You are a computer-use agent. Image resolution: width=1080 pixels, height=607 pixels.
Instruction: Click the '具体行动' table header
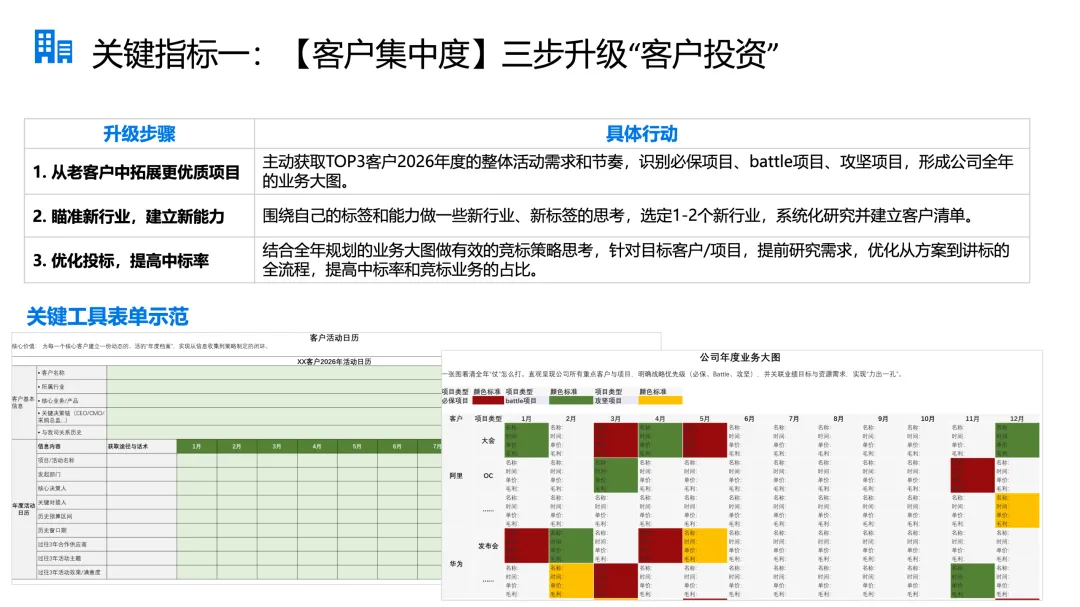pyautogui.click(x=641, y=134)
